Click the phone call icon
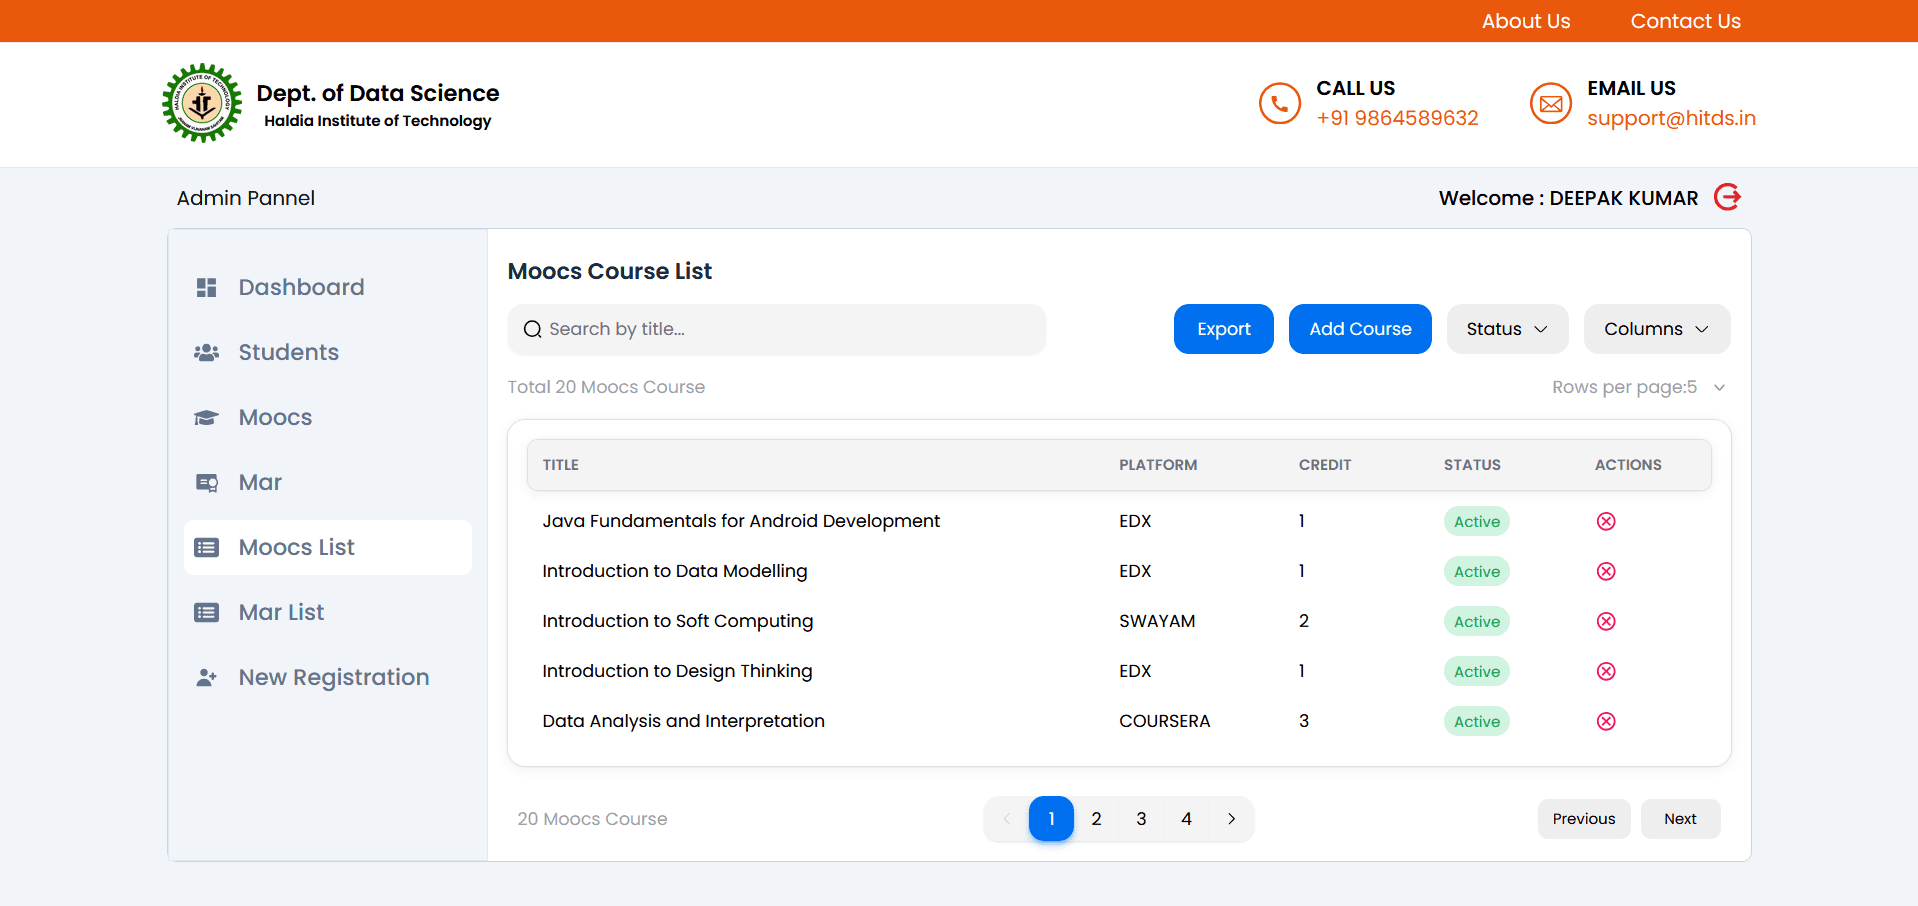The image size is (1918, 906). tap(1279, 103)
